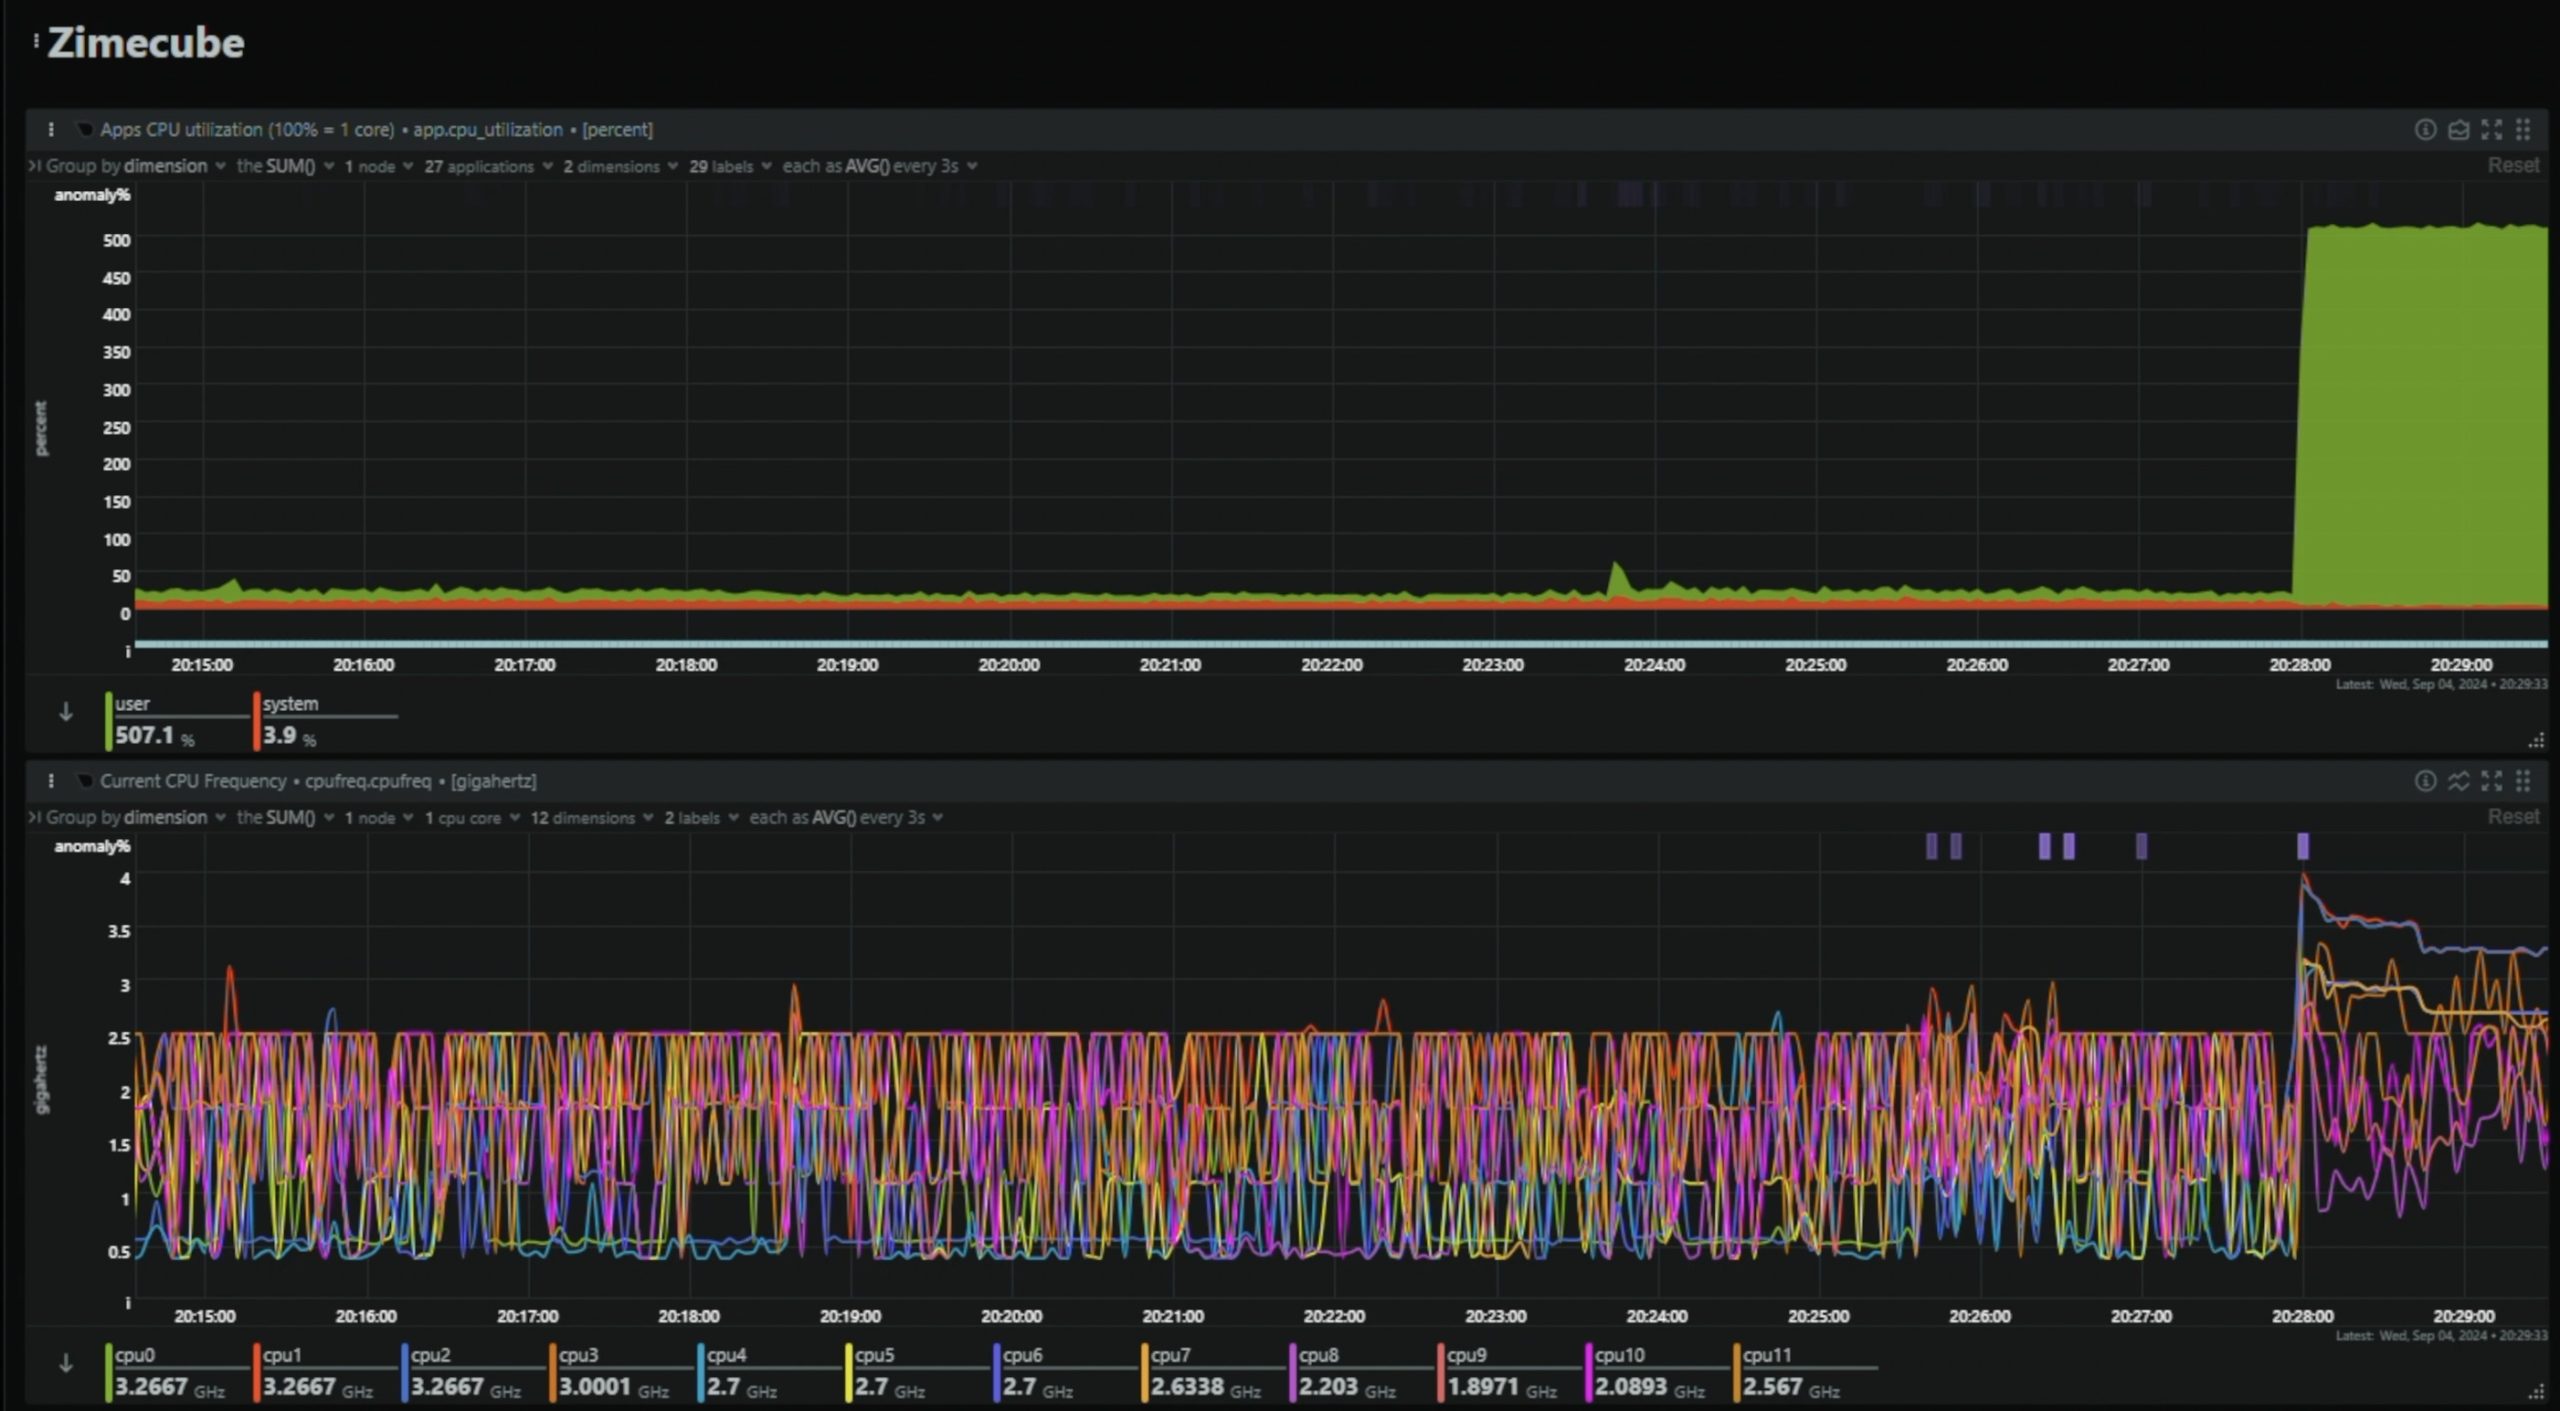Open Group by dimension dropdown on Apps CPU chart
2560x1411 pixels.
[165, 166]
